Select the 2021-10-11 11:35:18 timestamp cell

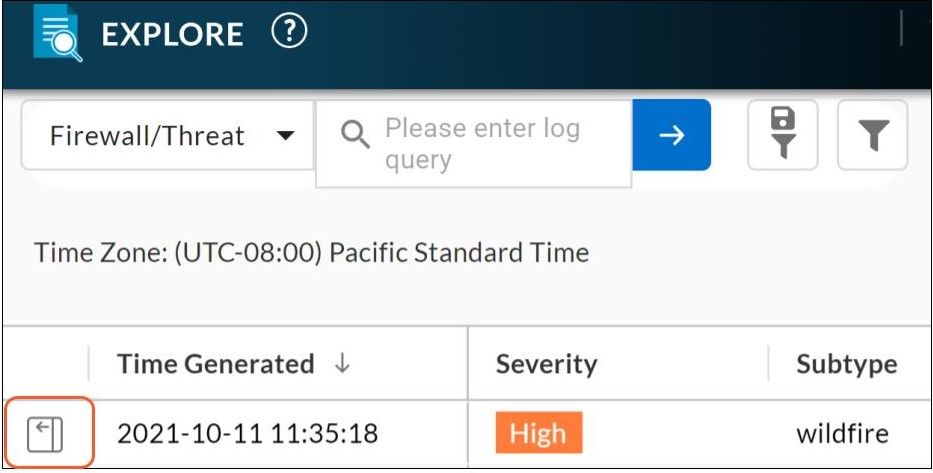pos(247,434)
